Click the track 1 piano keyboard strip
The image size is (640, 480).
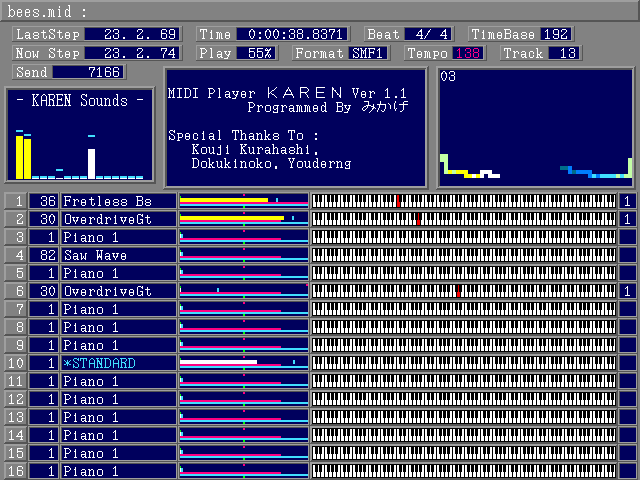464,201
